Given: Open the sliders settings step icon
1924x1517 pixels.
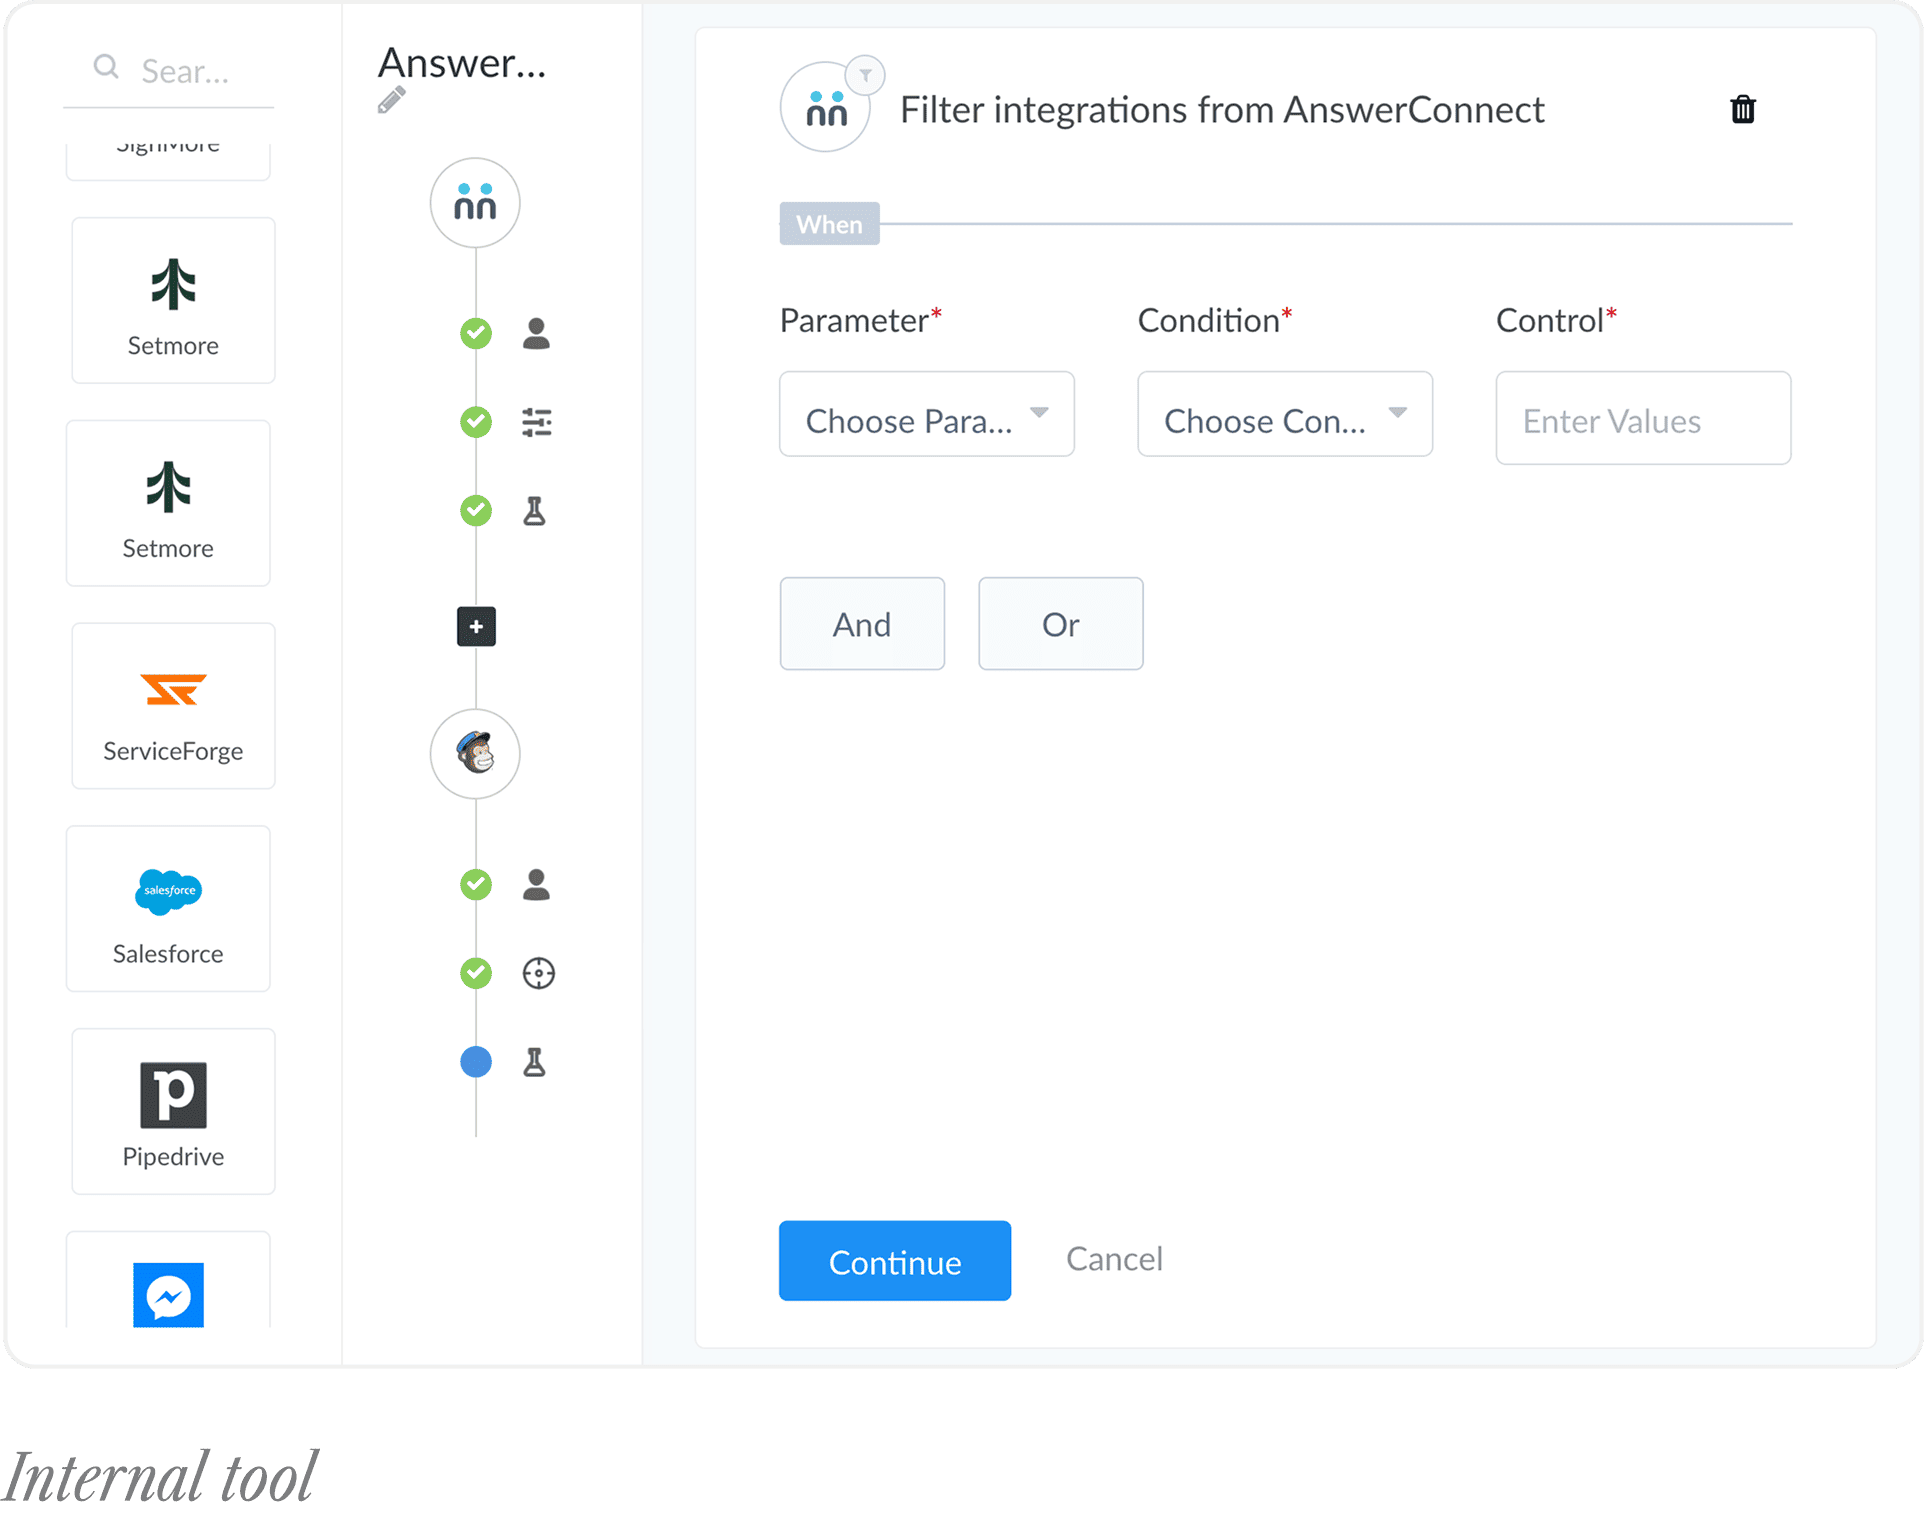Looking at the screenshot, I should [x=537, y=422].
